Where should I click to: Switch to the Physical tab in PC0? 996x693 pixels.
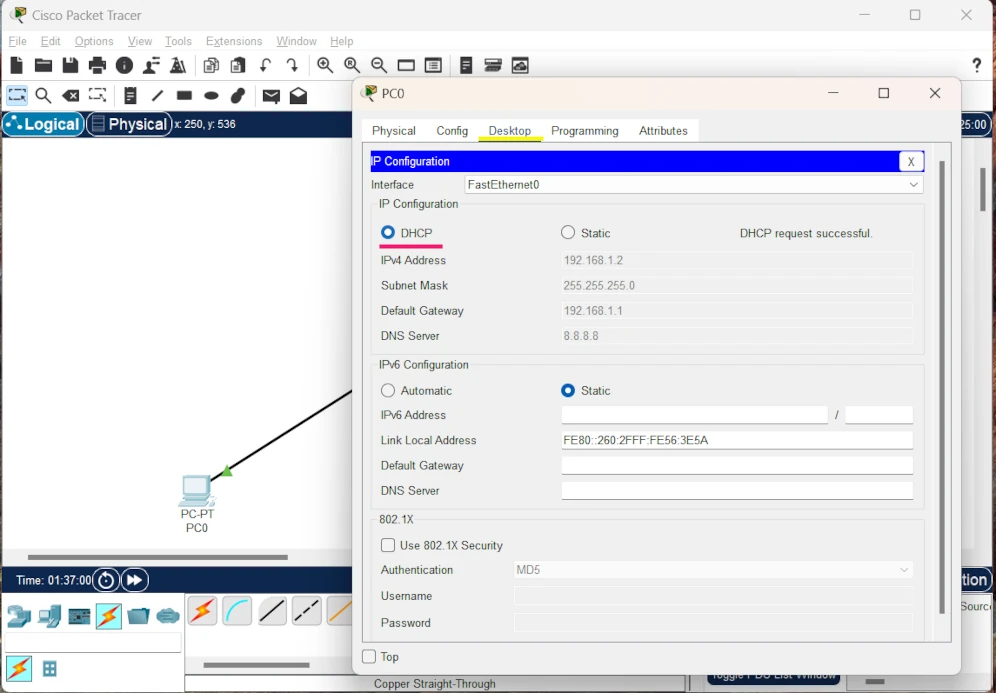coord(394,131)
